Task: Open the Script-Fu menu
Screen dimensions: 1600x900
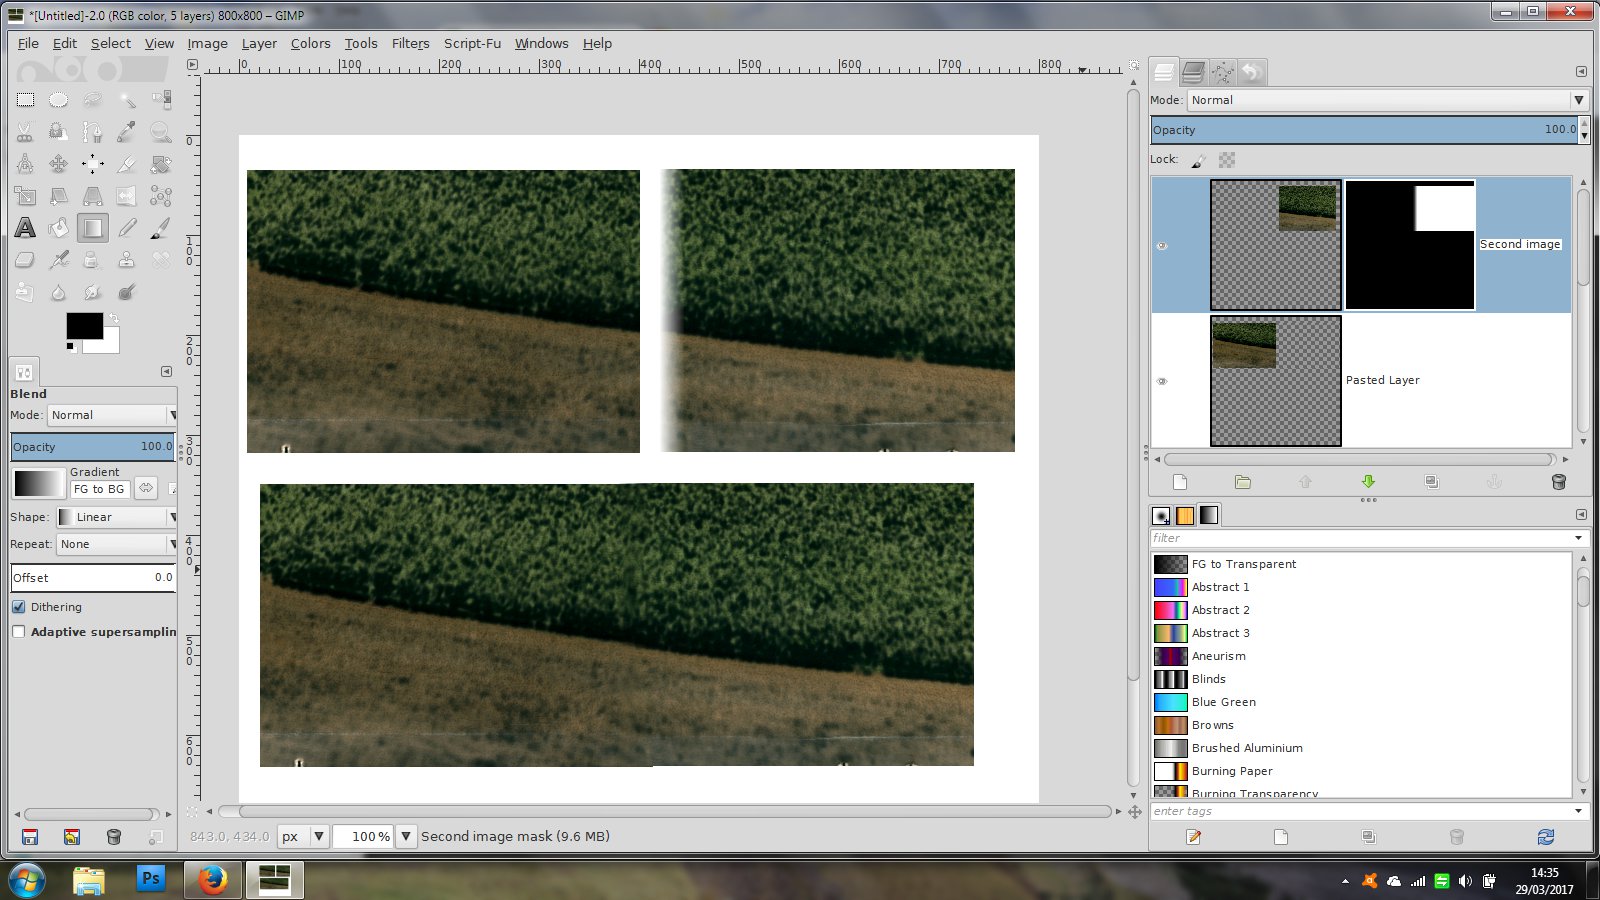Action: pyautogui.click(x=472, y=43)
